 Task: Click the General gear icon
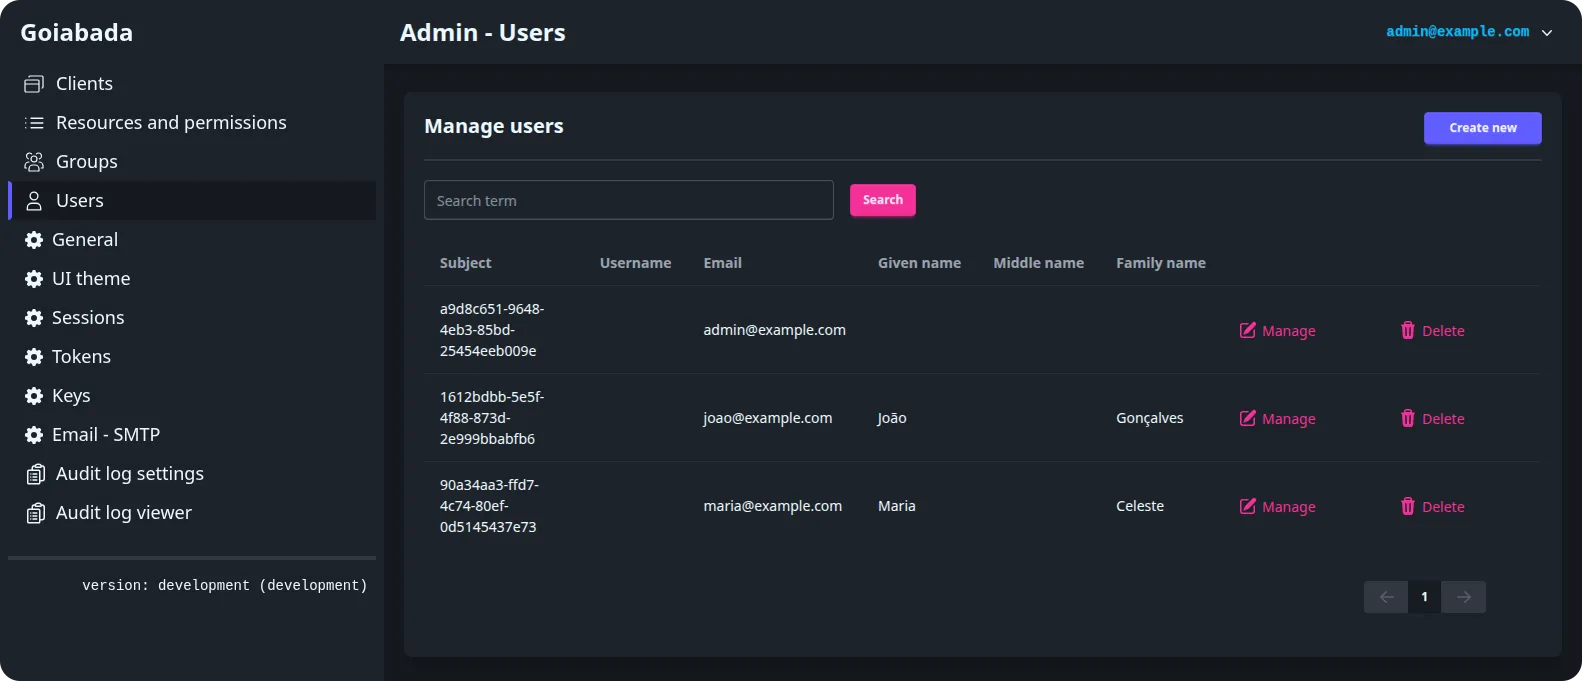pyautogui.click(x=34, y=240)
